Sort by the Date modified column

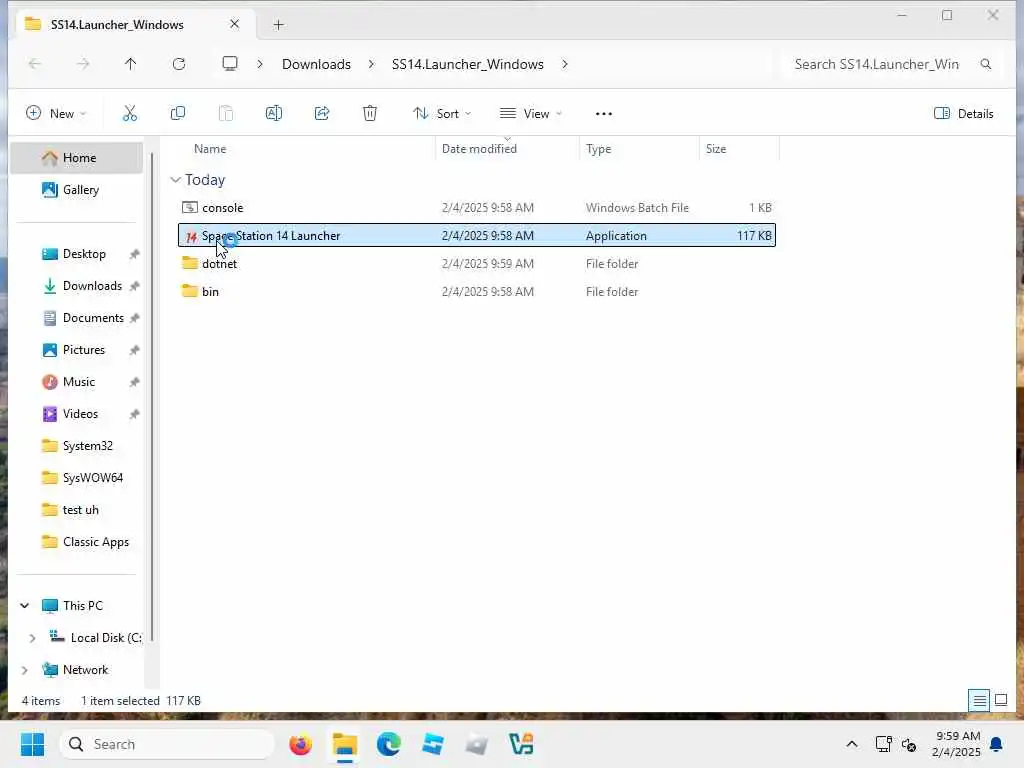click(479, 149)
